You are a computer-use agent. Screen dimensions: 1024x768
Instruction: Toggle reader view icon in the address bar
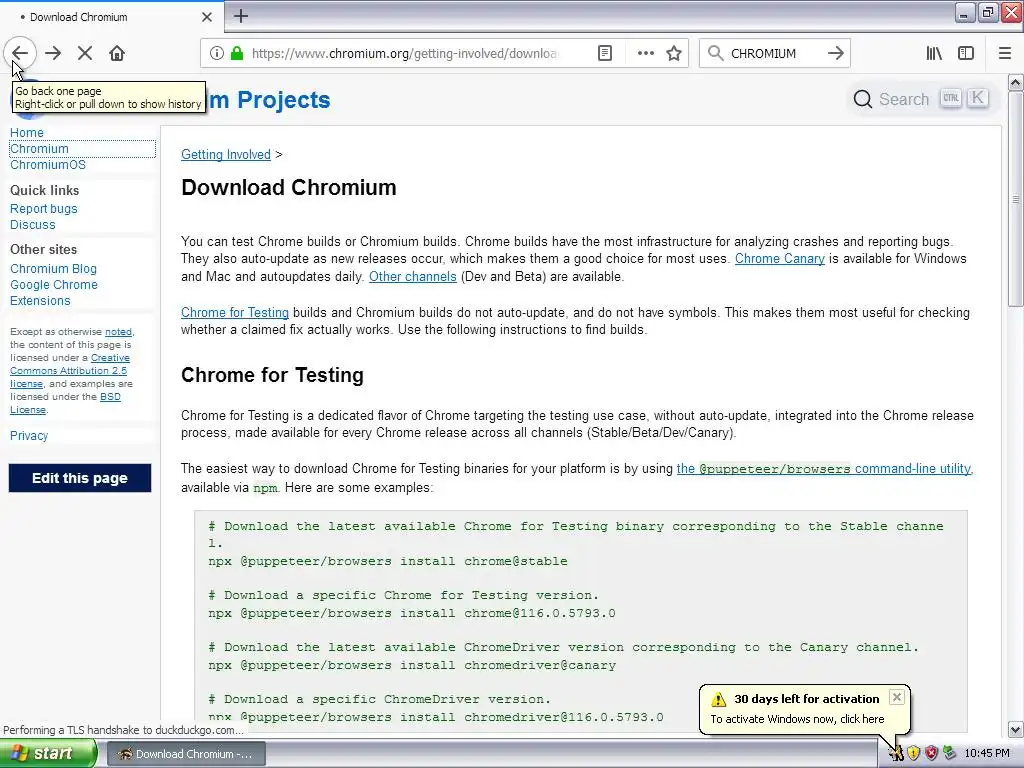(x=605, y=54)
